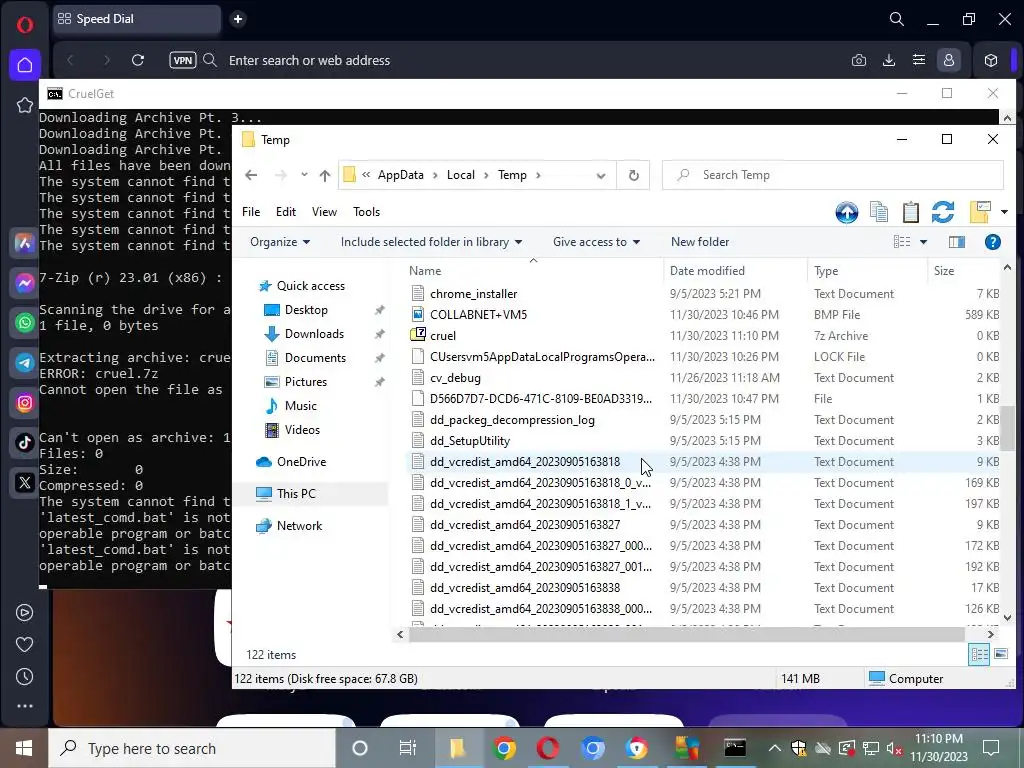This screenshot has width=1024, height=768.
Task: Click the taskbar search box
Action: click(192, 748)
